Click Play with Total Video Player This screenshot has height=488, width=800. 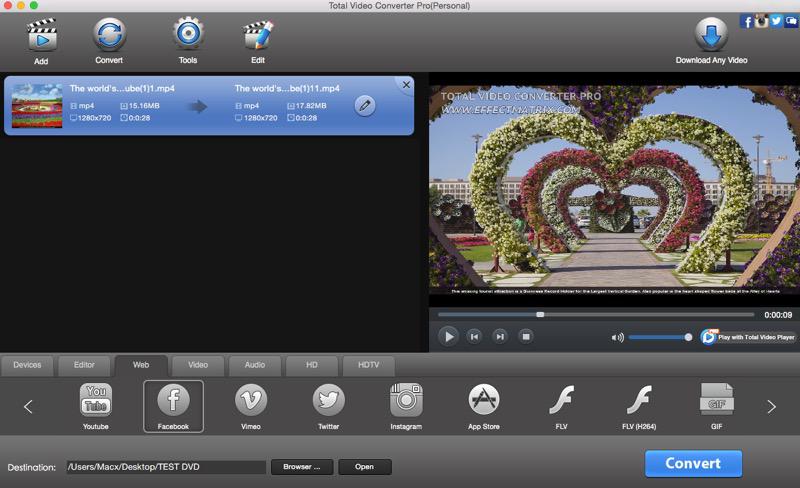(748, 337)
